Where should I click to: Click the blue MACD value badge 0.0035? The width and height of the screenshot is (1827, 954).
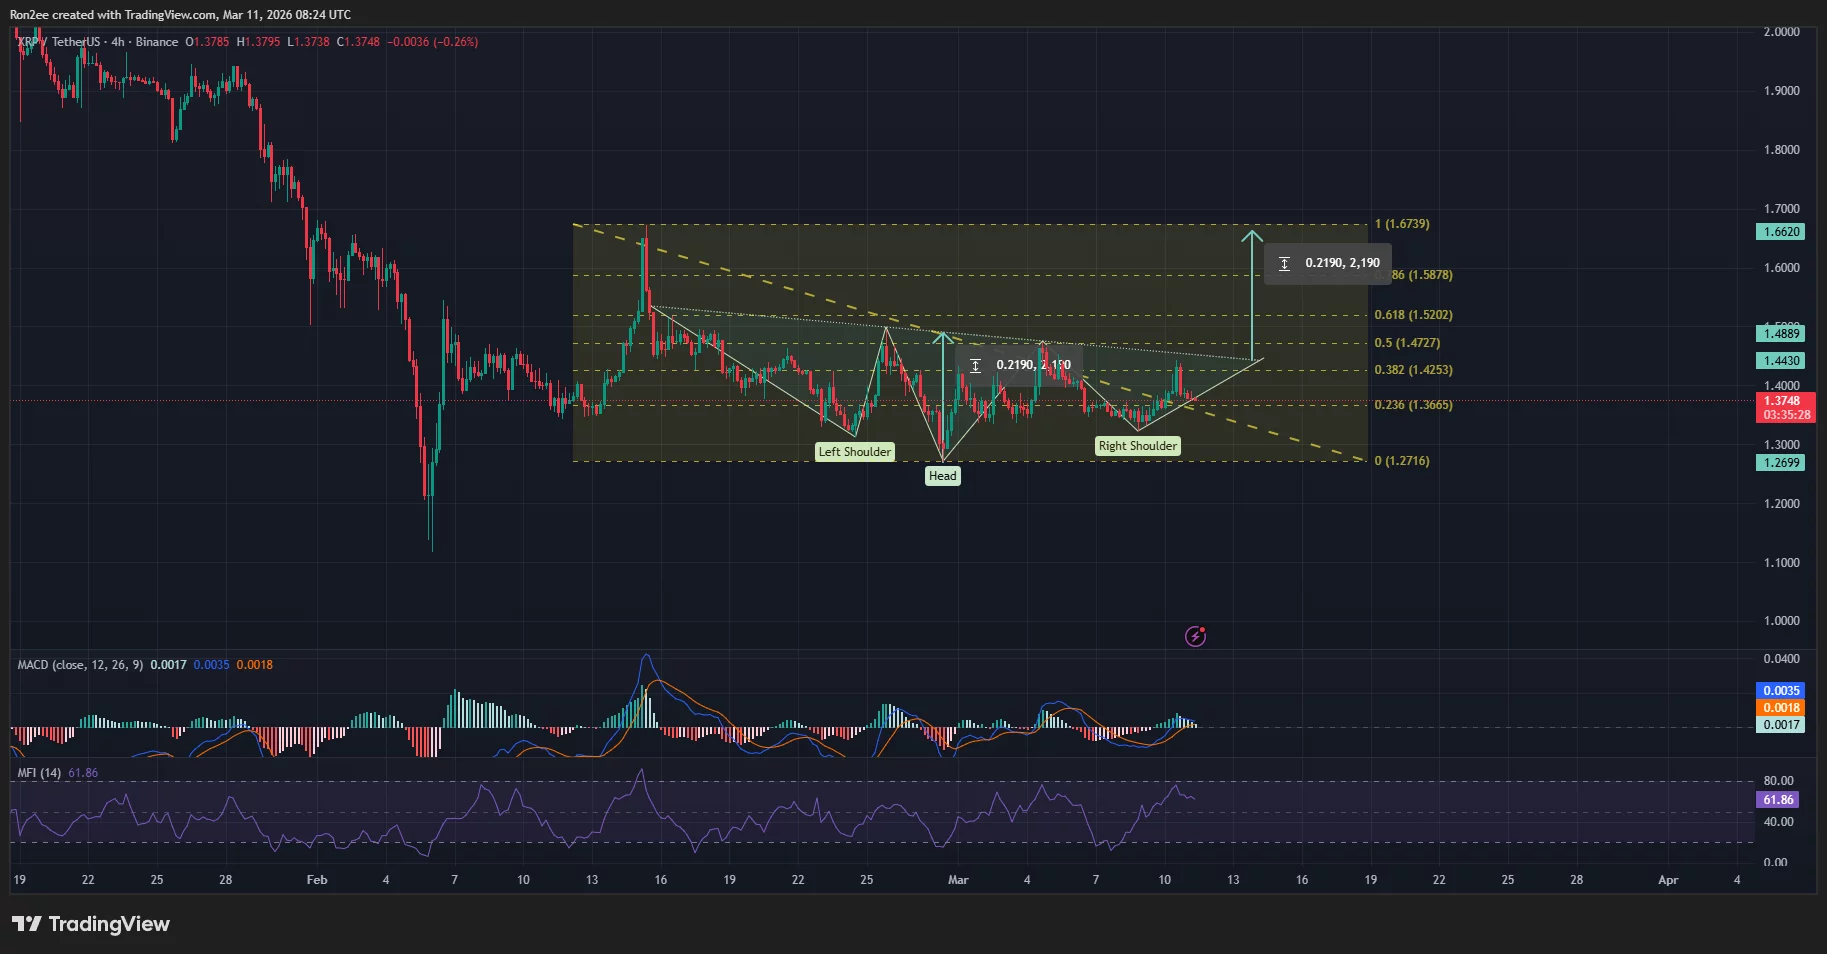(1781, 690)
